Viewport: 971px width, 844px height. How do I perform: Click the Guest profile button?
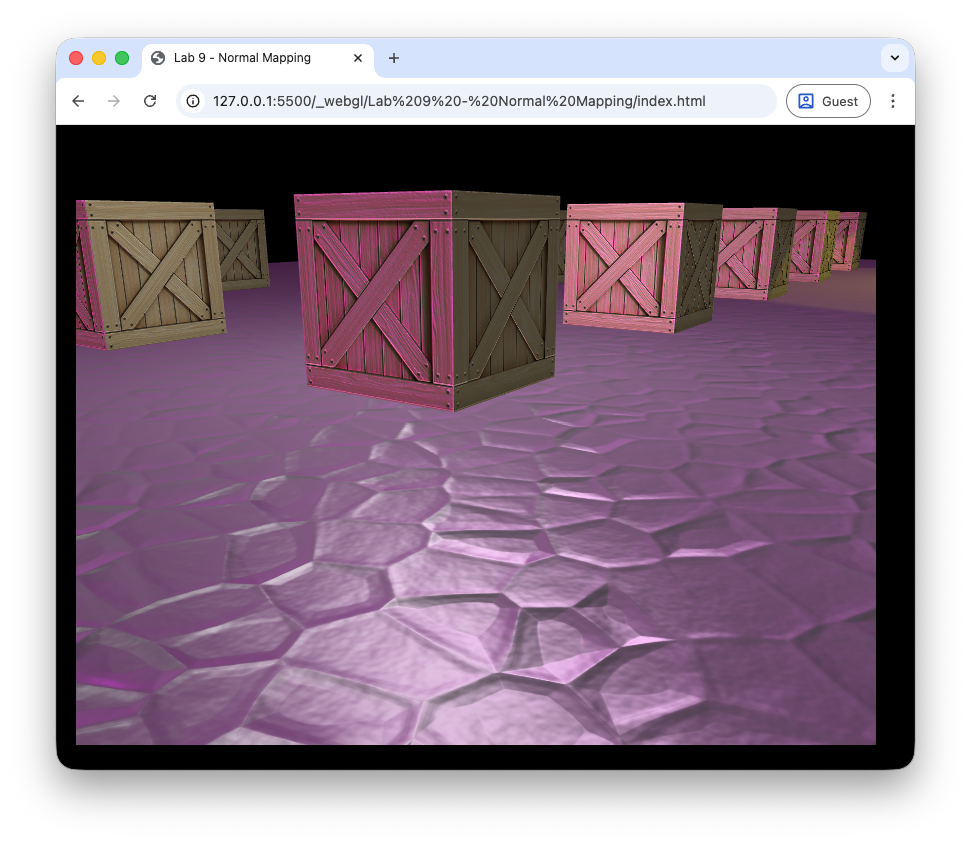tap(828, 101)
